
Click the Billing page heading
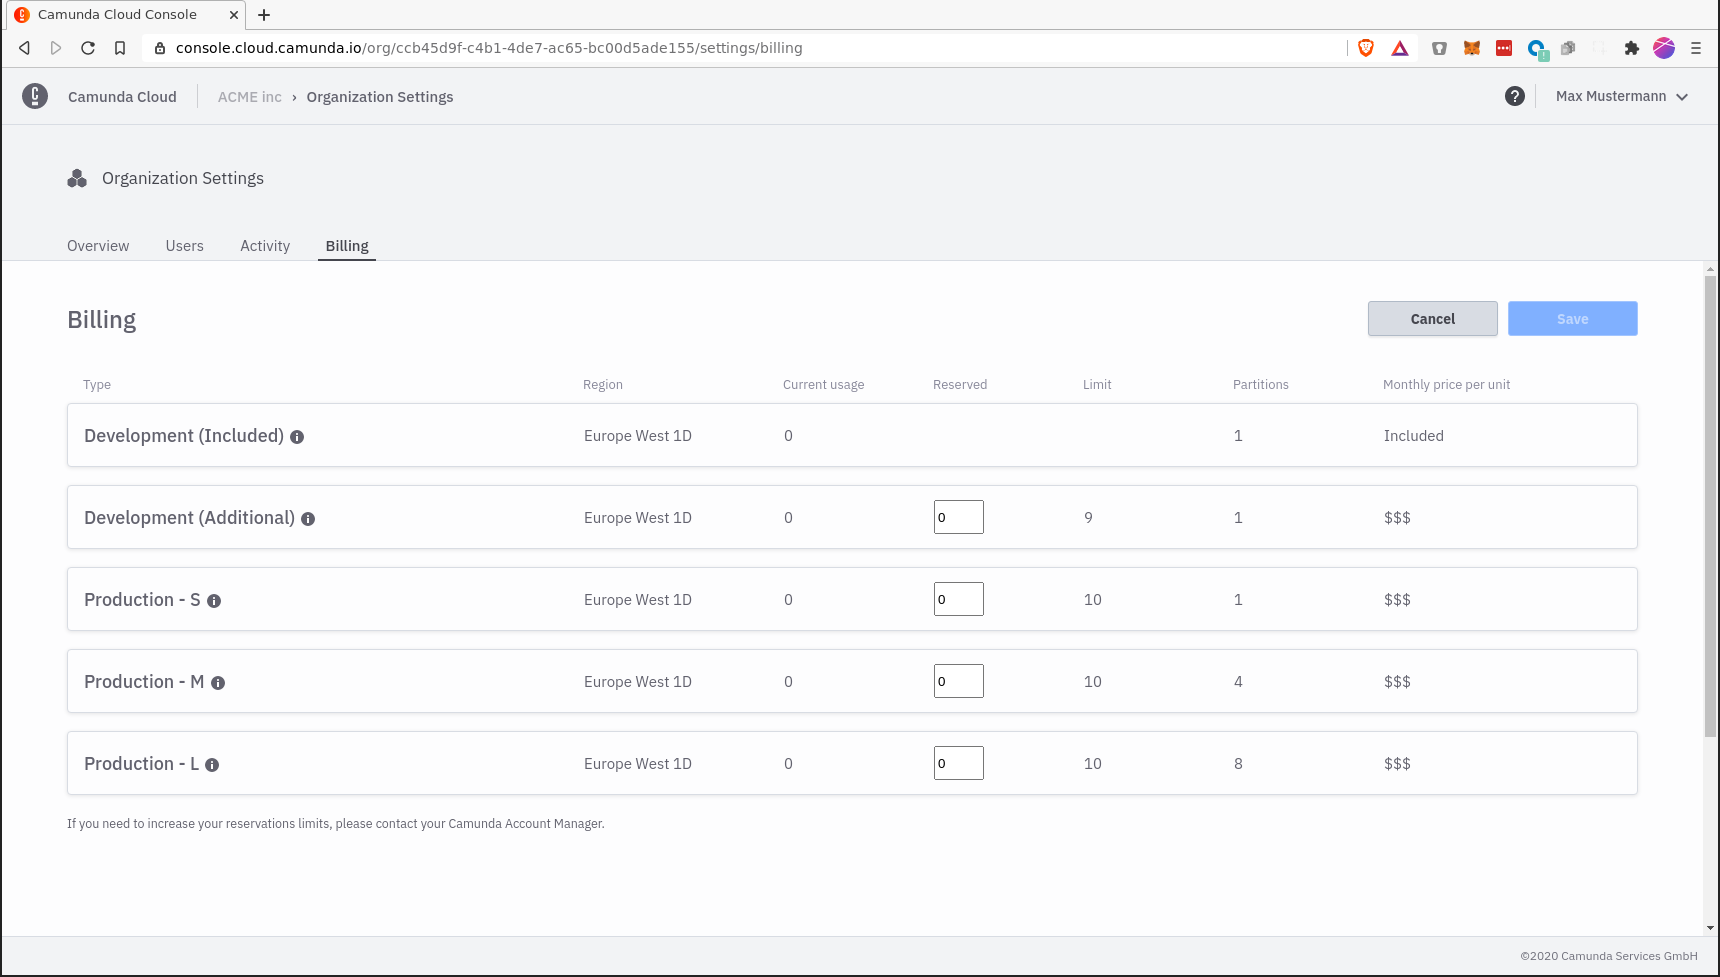(x=102, y=320)
